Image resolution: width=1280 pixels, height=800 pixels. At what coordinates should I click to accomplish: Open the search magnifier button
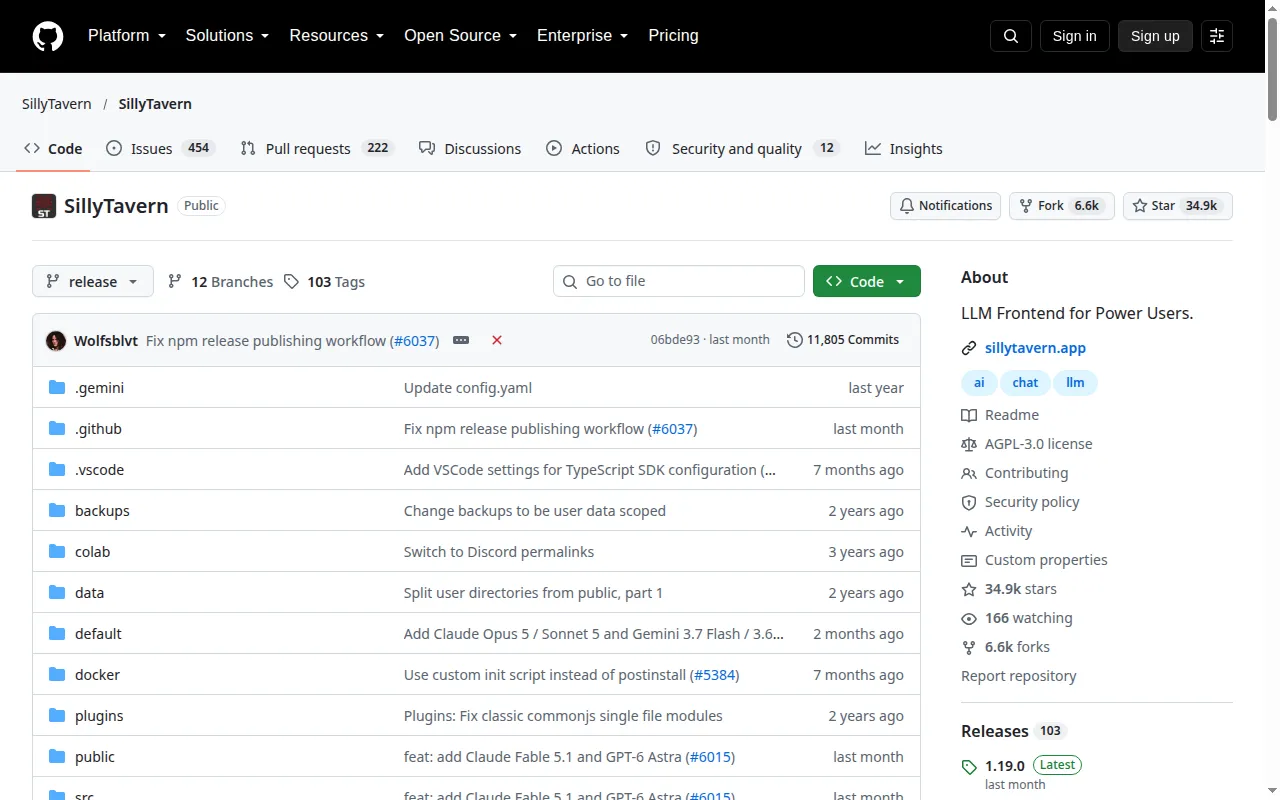pos(1011,36)
